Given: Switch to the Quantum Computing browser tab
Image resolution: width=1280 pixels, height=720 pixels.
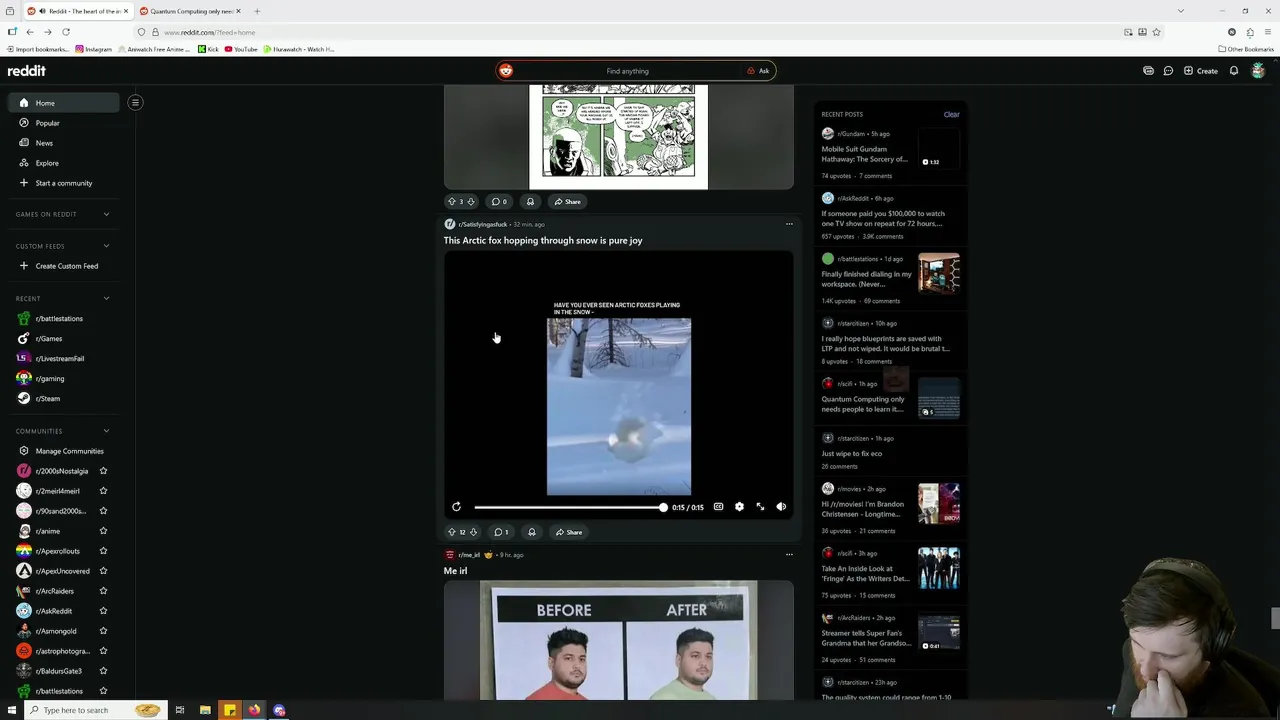Looking at the screenshot, I should tap(189, 11).
